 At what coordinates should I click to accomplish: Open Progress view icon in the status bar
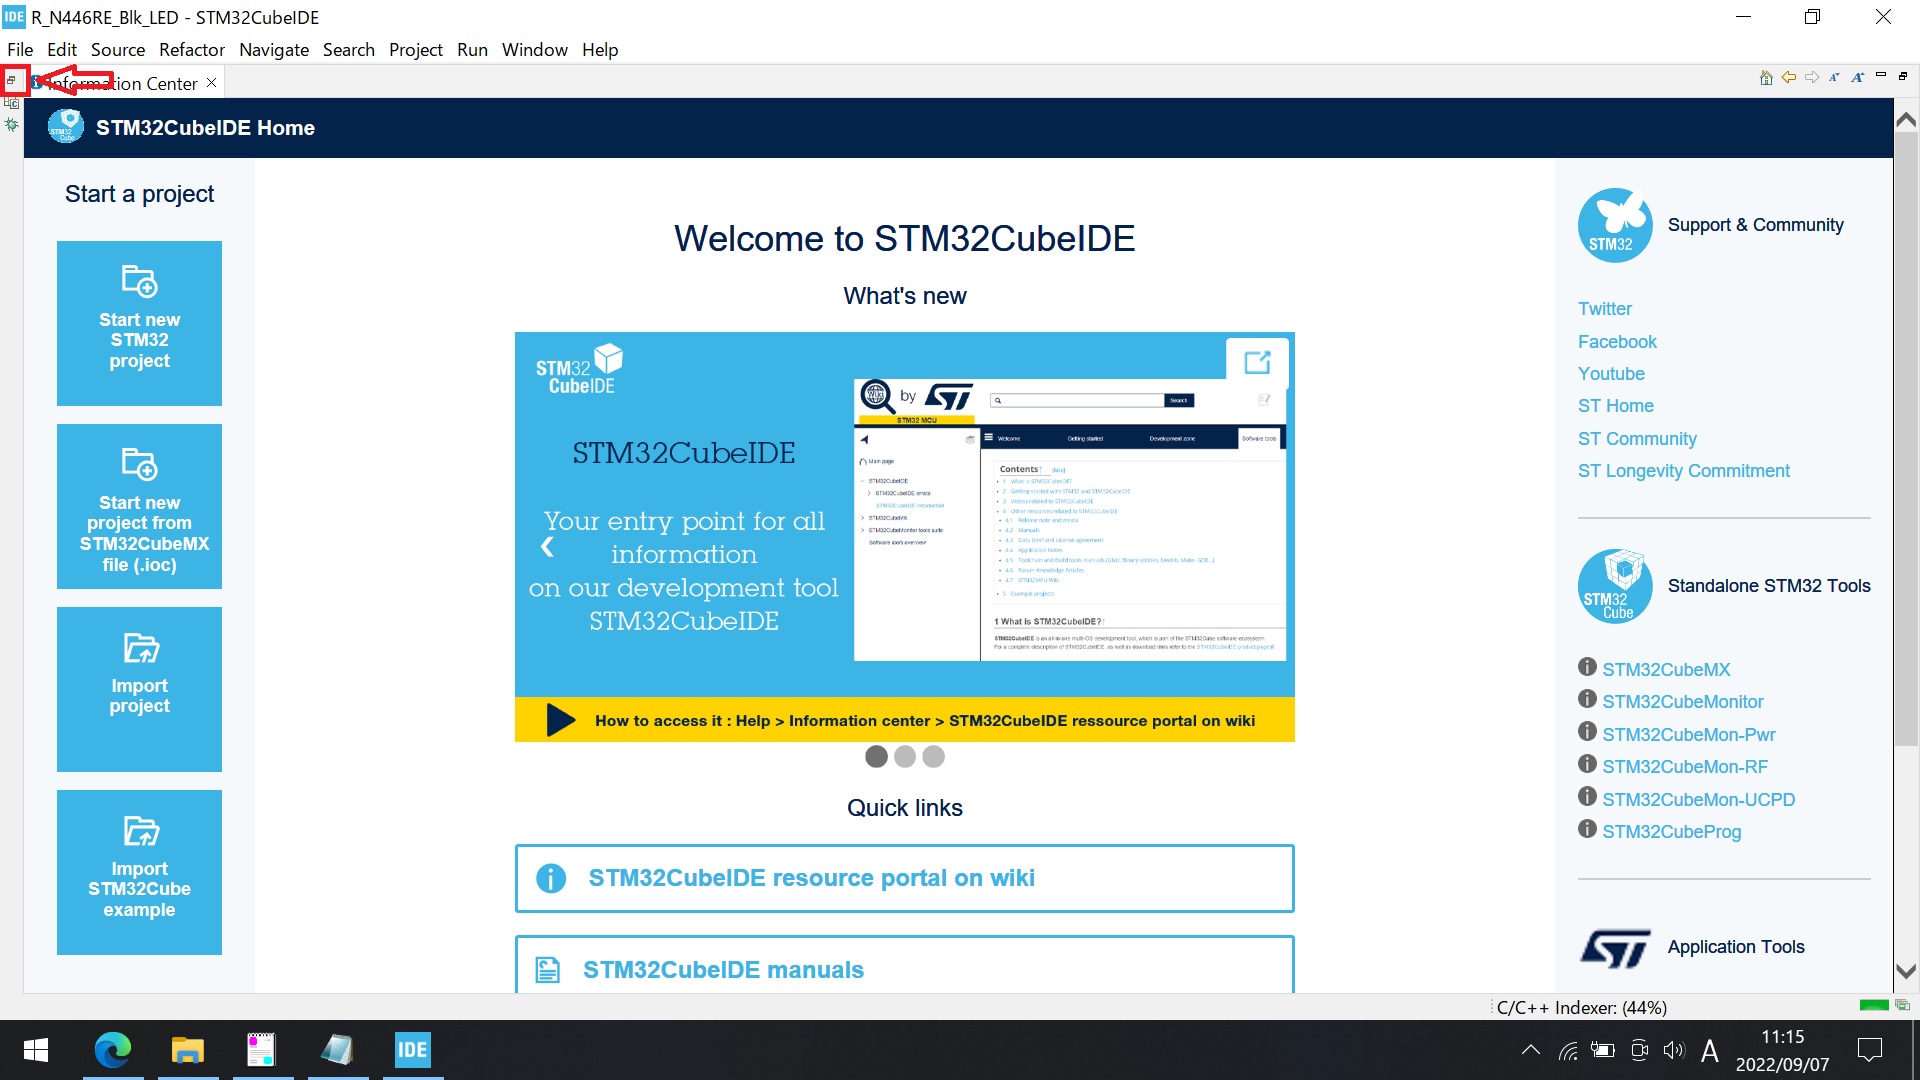point(1902,1005)
